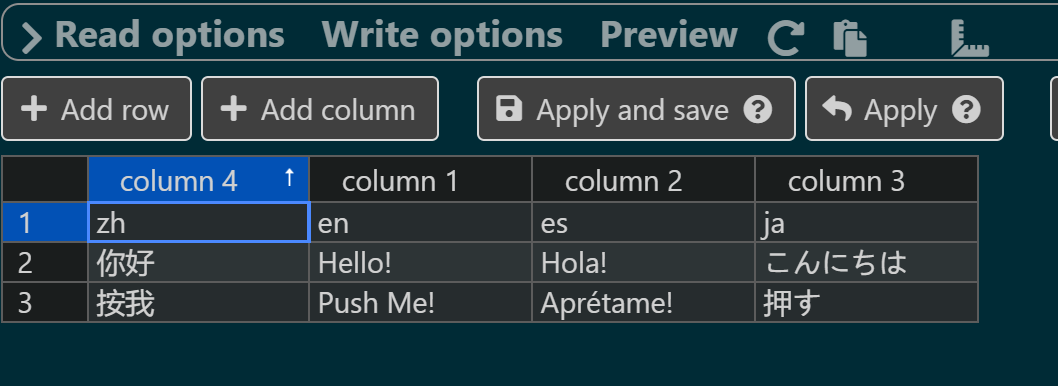The image size is (1058, 386).
Task: Click the help icon beside Apply
Action: 966,109
